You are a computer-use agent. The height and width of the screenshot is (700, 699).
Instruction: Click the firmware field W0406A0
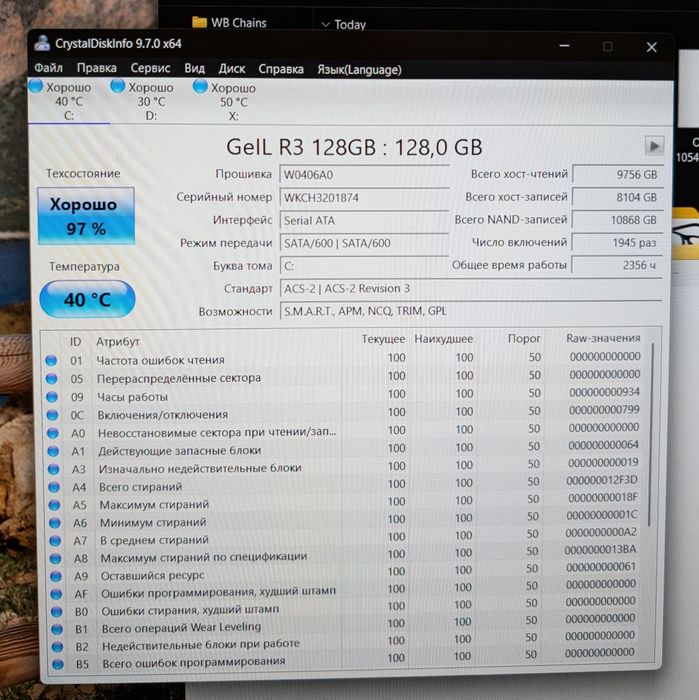point(364,175)
